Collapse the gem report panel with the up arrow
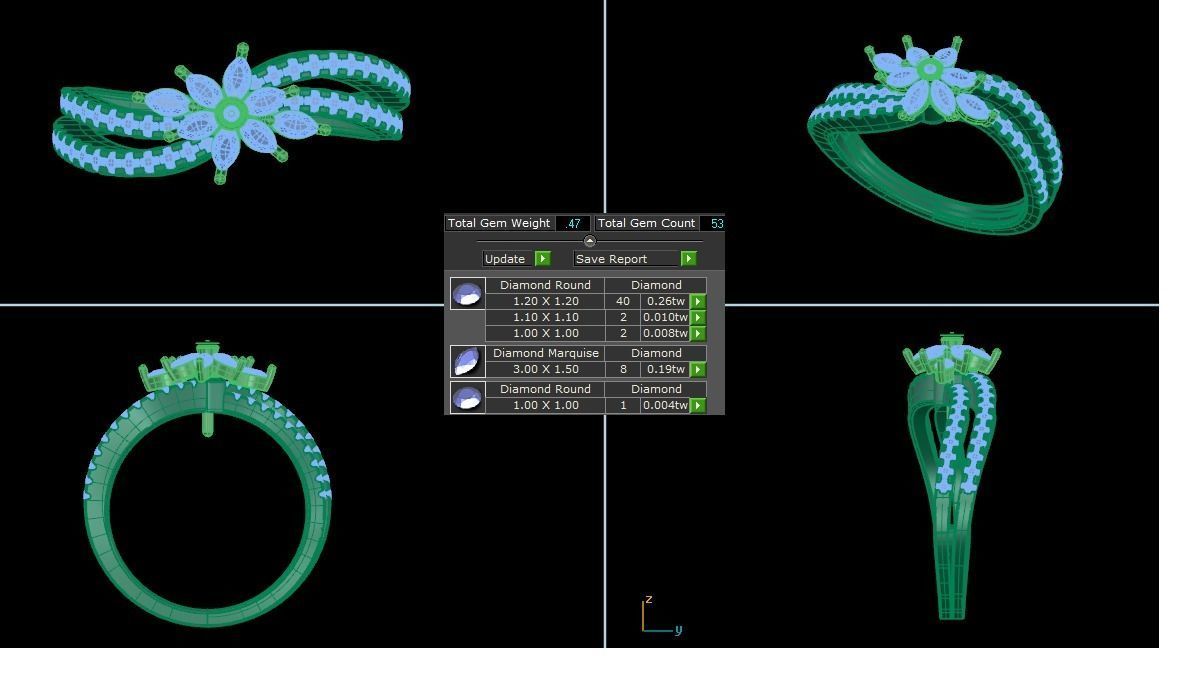The width and height of the screenshot is (1180, 682). tap(589, 241)
